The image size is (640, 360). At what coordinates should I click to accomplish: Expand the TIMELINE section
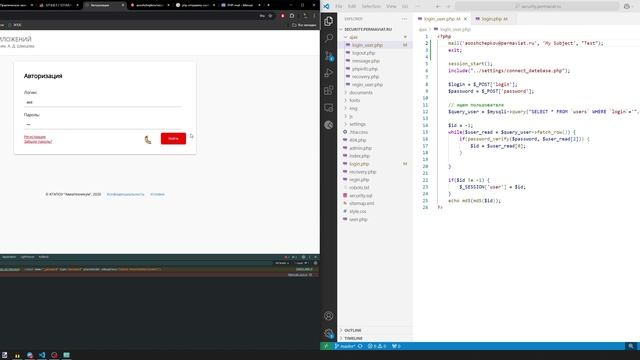(x=353, y=338)
